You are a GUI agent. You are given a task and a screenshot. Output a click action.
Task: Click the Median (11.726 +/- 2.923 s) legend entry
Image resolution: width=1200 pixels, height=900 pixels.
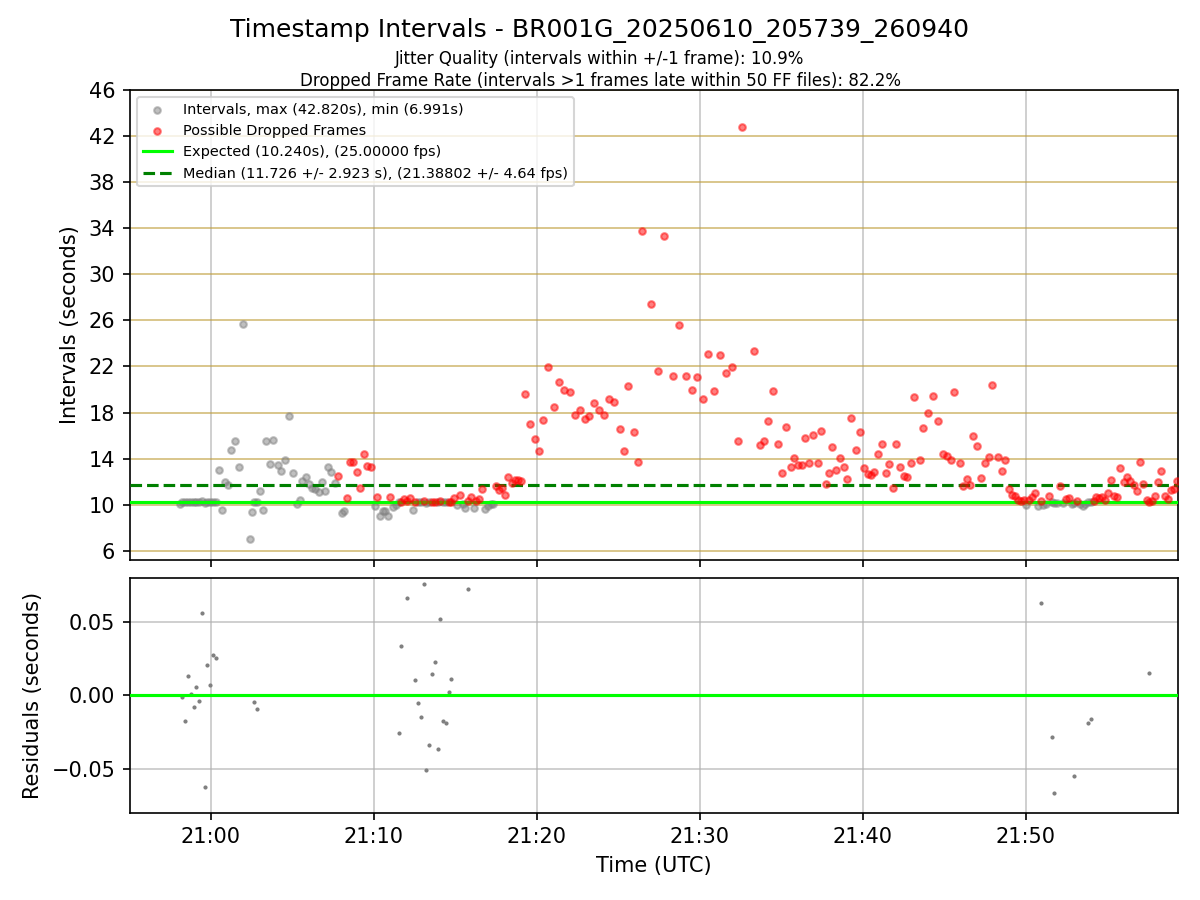click(x=375, y=173)
